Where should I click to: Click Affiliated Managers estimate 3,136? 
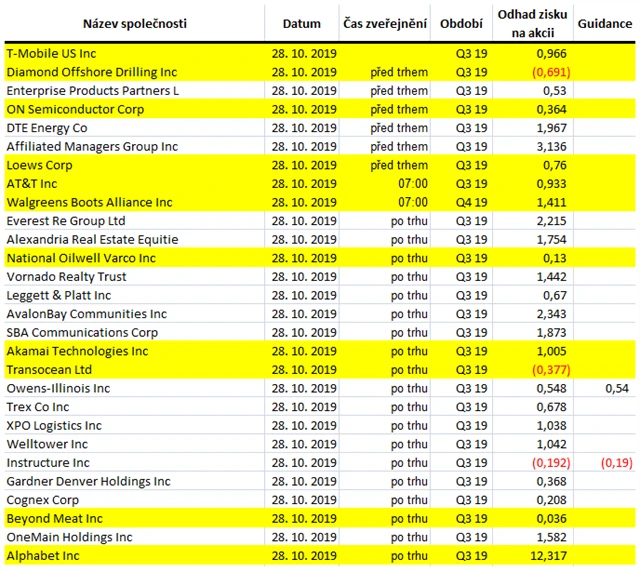click(551, 147)
